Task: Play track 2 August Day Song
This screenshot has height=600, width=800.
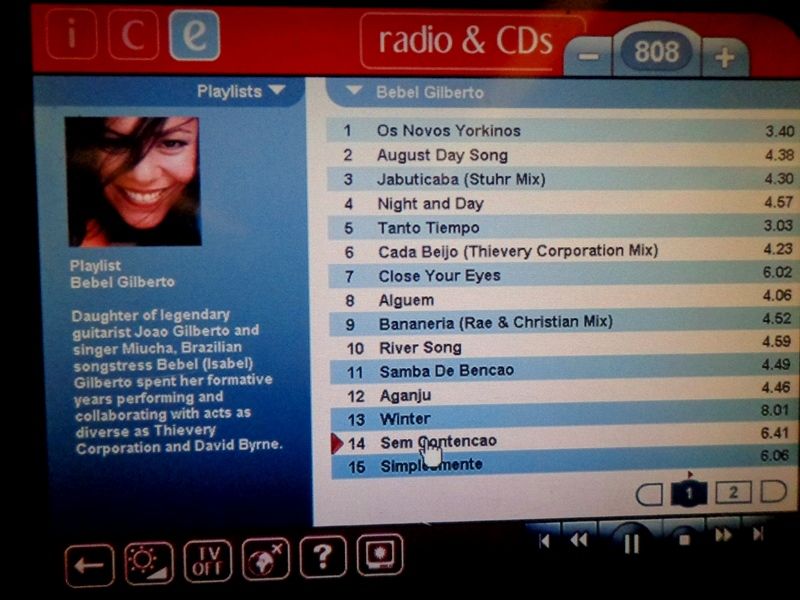Action: click(561, 155)
